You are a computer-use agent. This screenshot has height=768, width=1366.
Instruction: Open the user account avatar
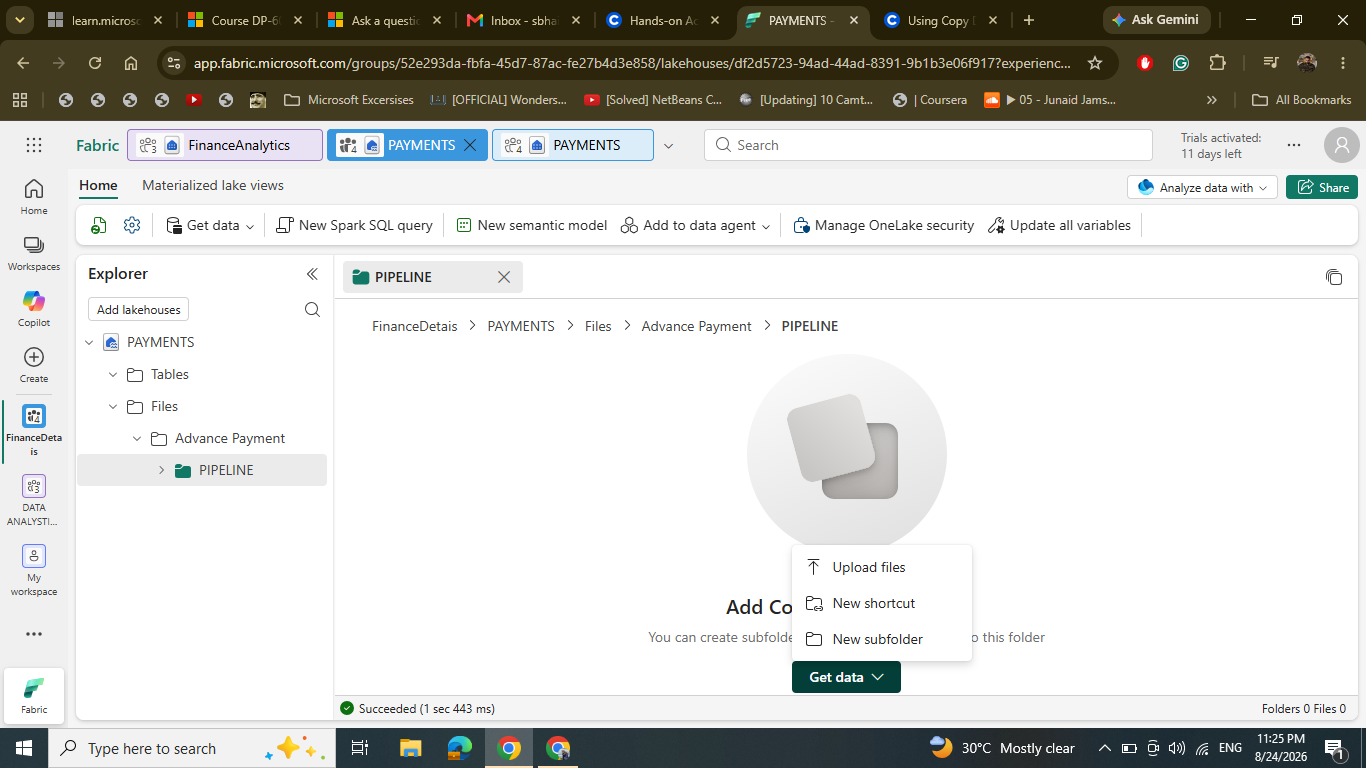(x=1341, y=145)
